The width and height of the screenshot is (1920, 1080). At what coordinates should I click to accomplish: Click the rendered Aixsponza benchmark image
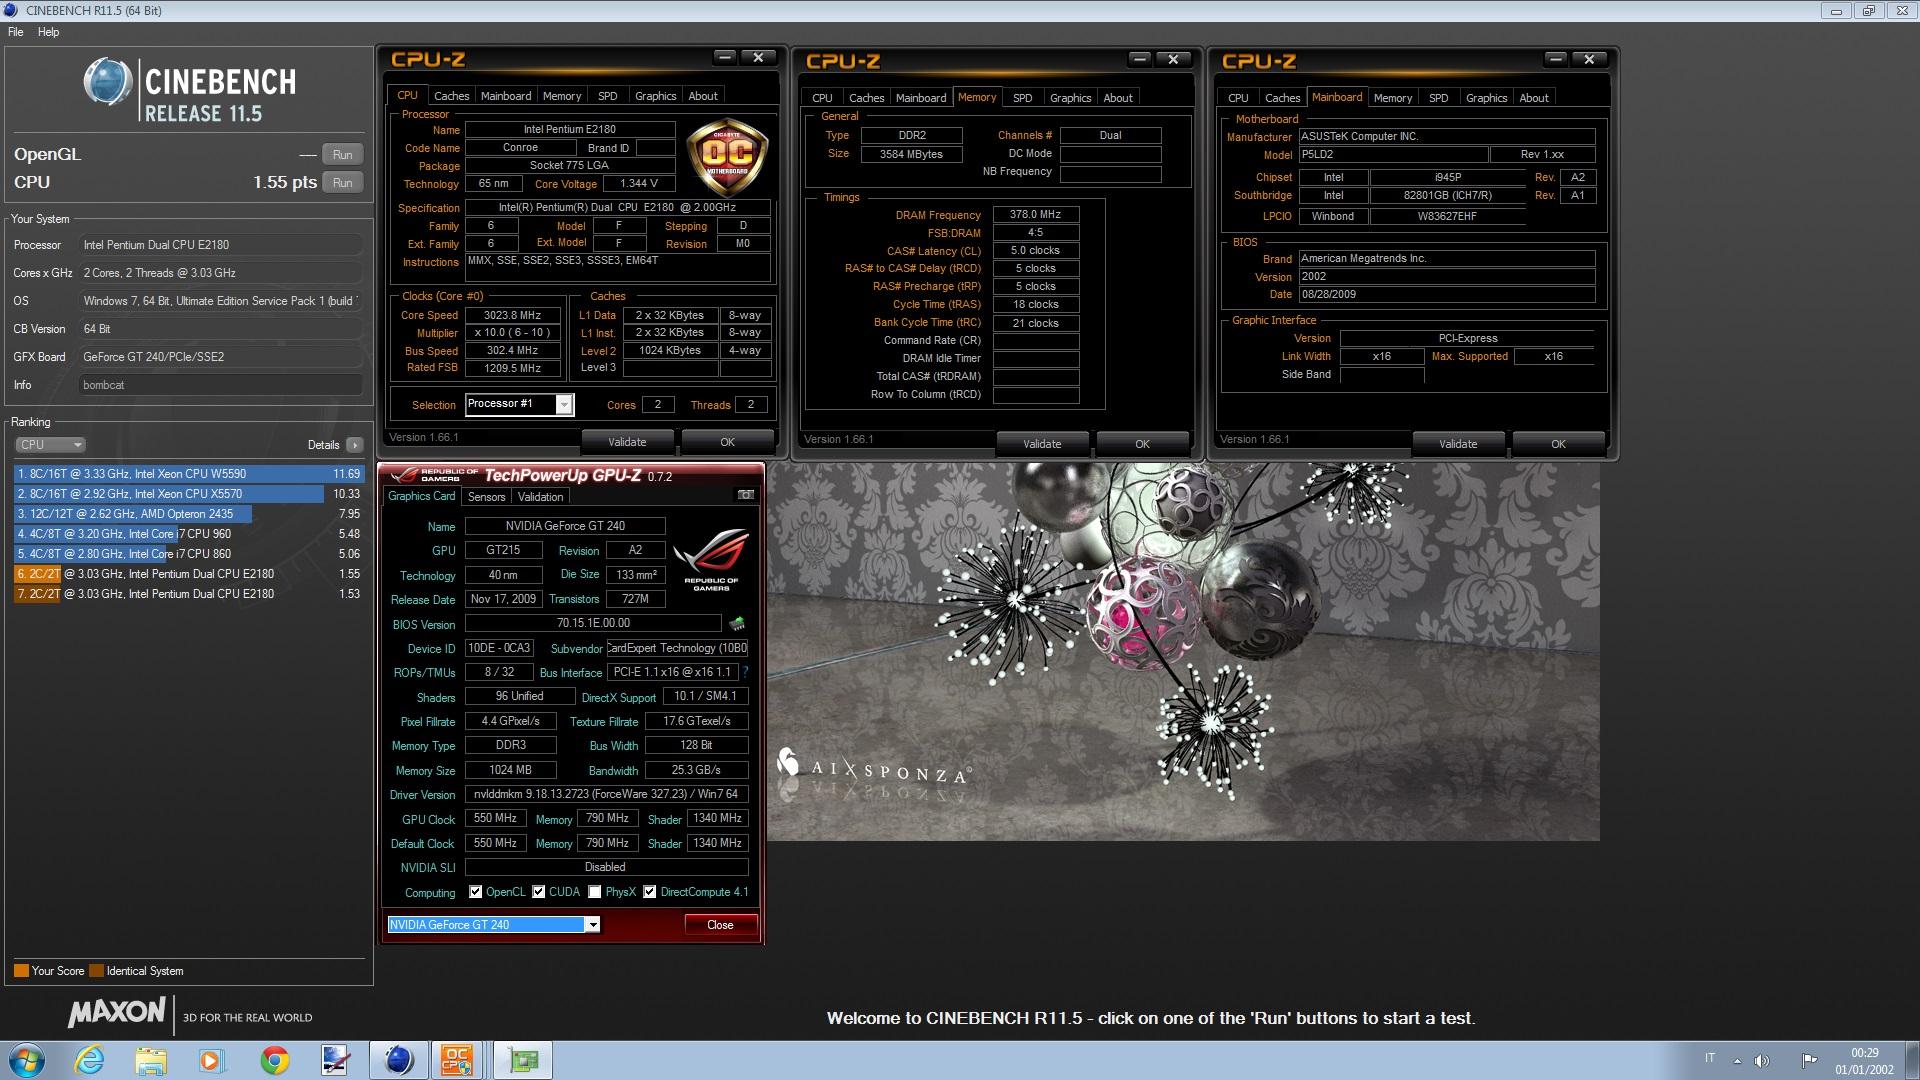[x=1184, y=651]
